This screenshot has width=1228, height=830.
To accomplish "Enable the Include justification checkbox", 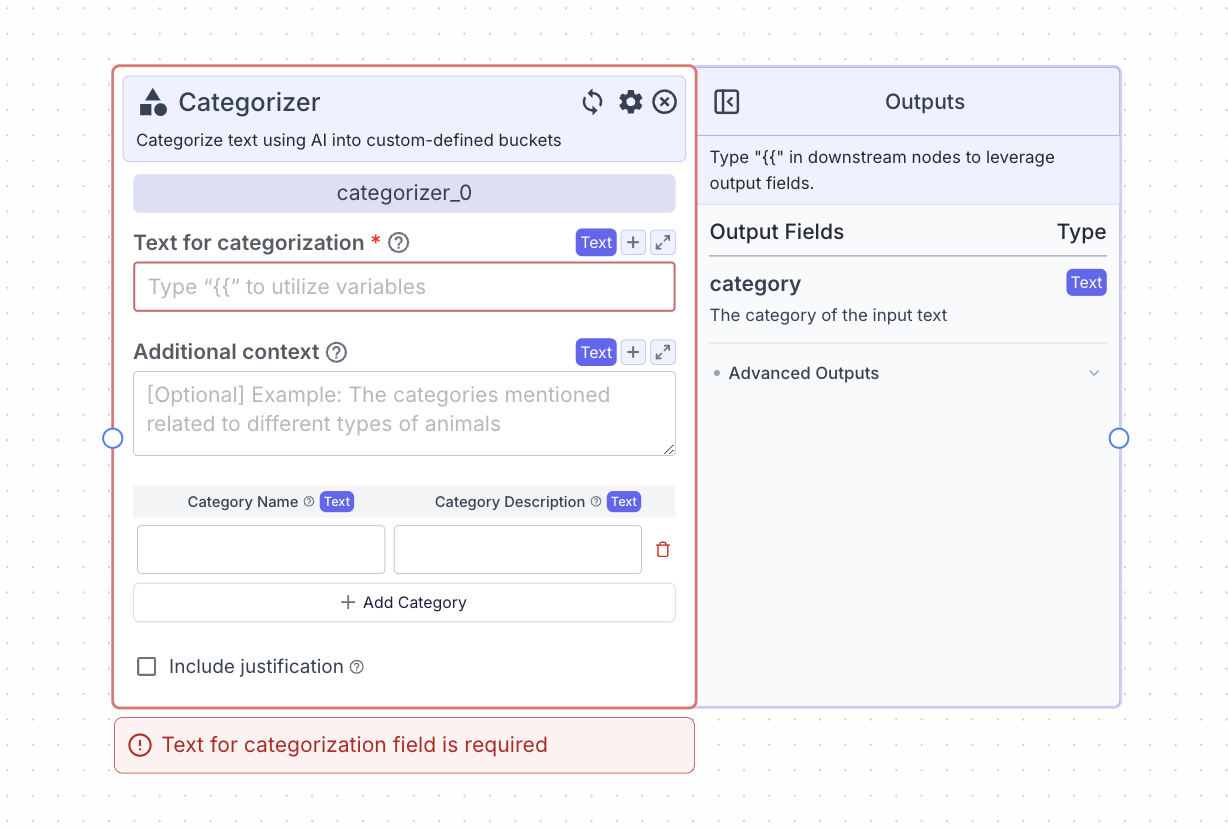I will [147, 667].
